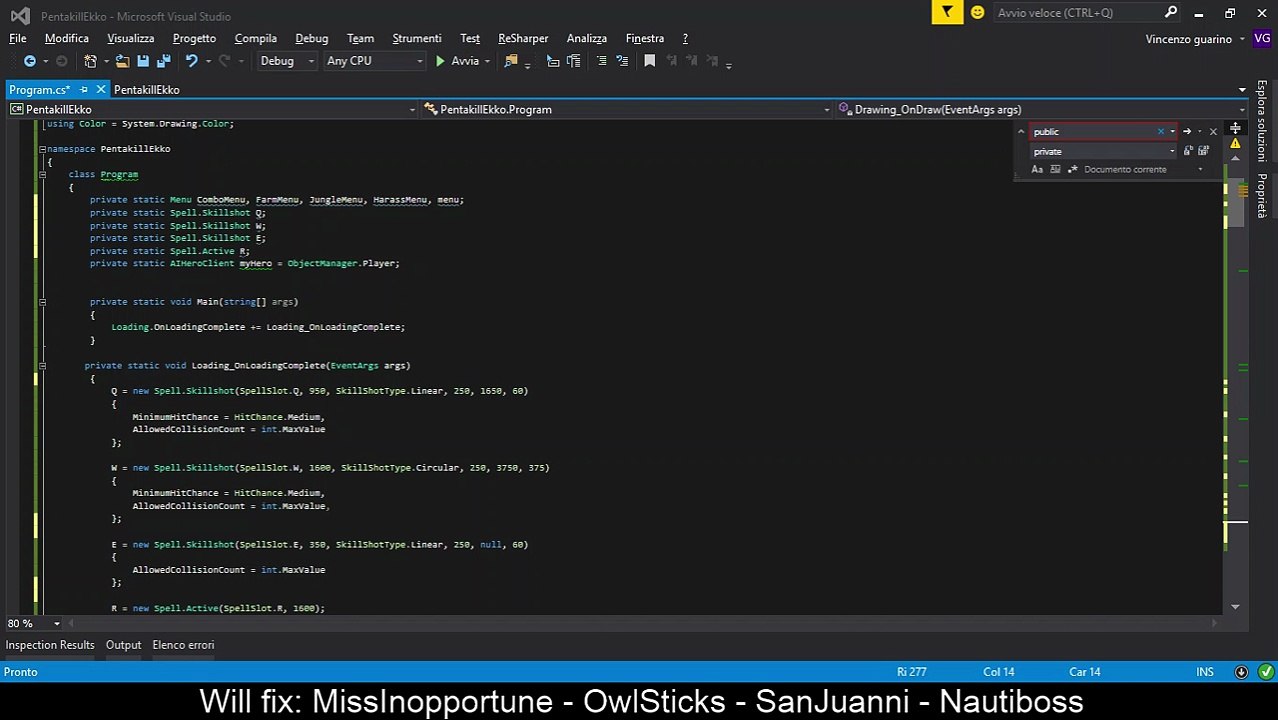Open the 'private' replace history dropdown
Image resolution: width=1278 pixels, height=720 pixels.
1172,152
